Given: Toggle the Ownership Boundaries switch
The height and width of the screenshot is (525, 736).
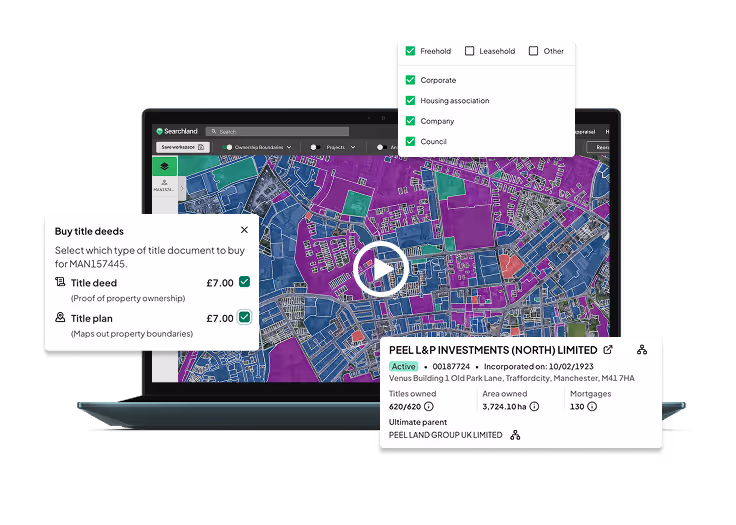Looking at the screenshot, I should click(x=228, y=147).
